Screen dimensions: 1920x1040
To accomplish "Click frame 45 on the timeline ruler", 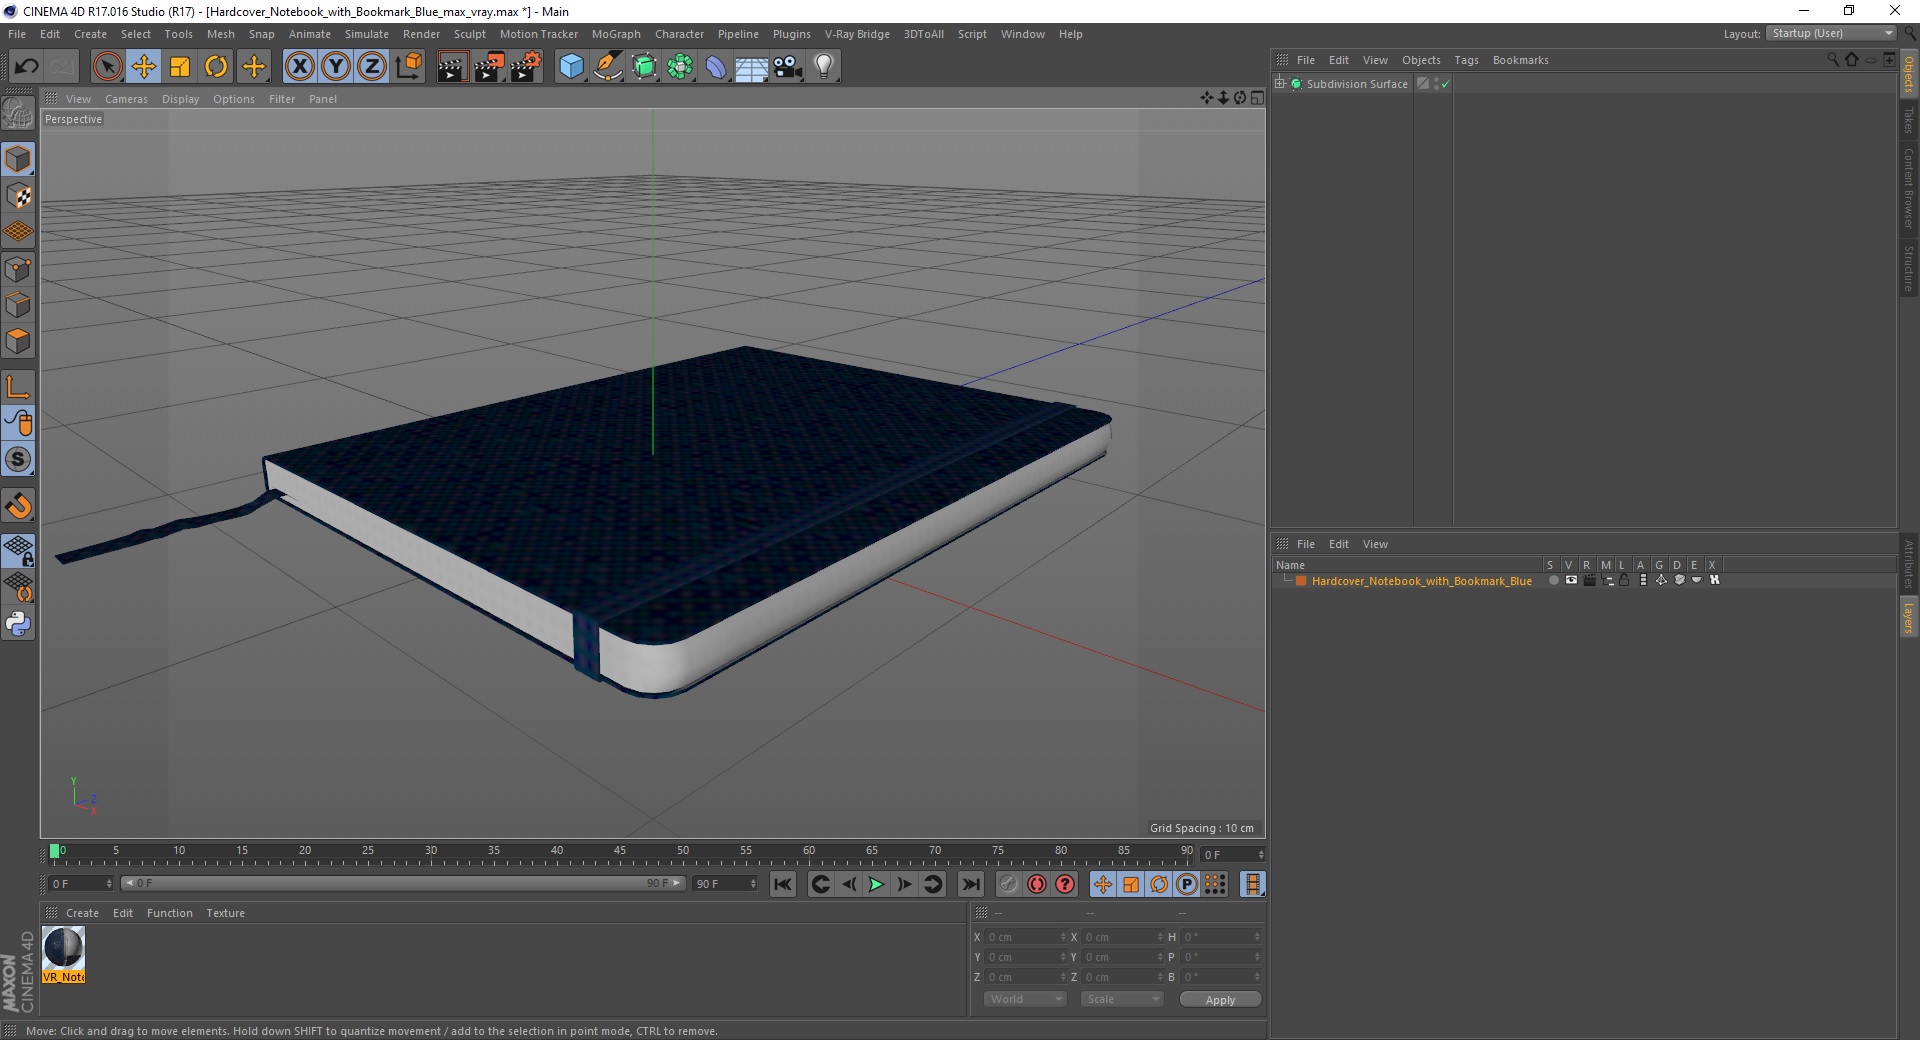I will [620, 851].
